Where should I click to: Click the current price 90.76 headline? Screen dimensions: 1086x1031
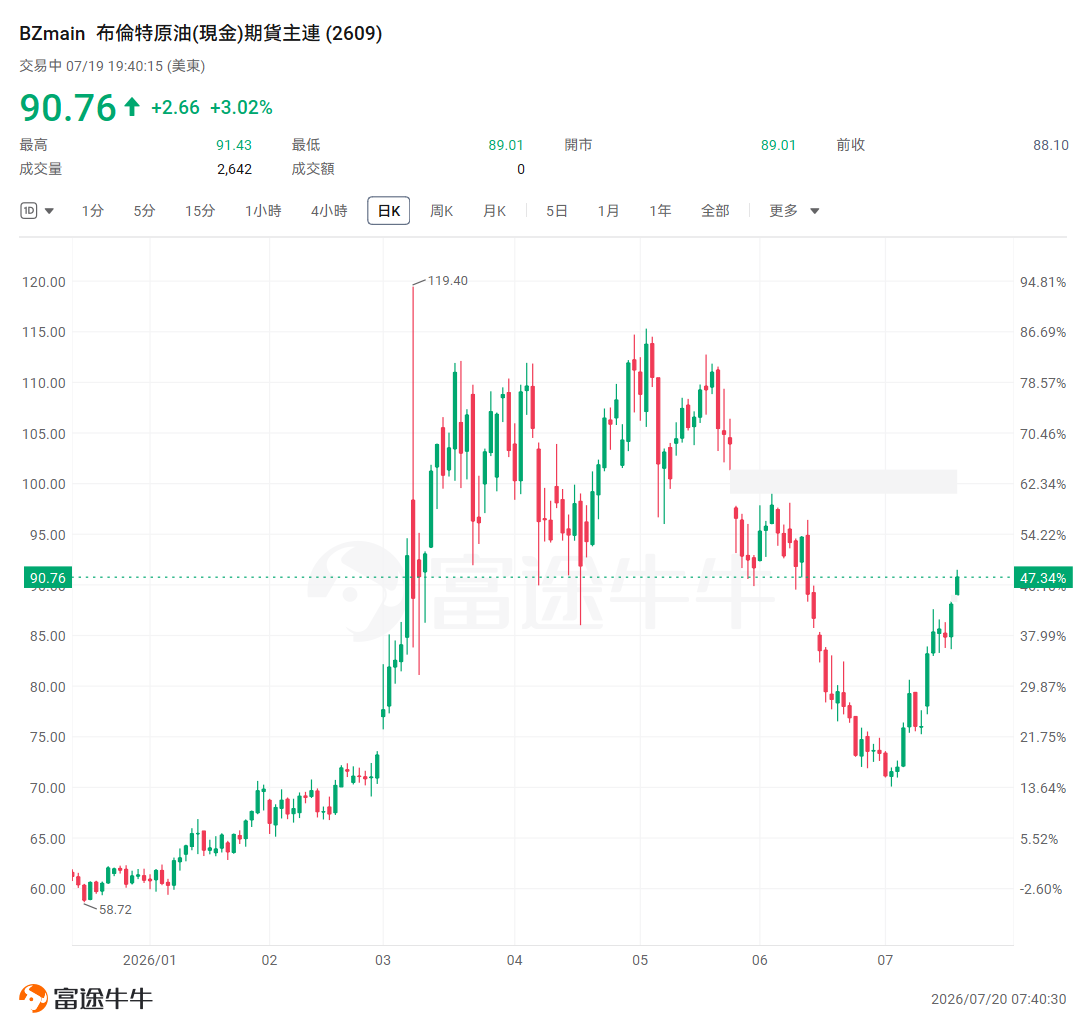coord(68,107)
